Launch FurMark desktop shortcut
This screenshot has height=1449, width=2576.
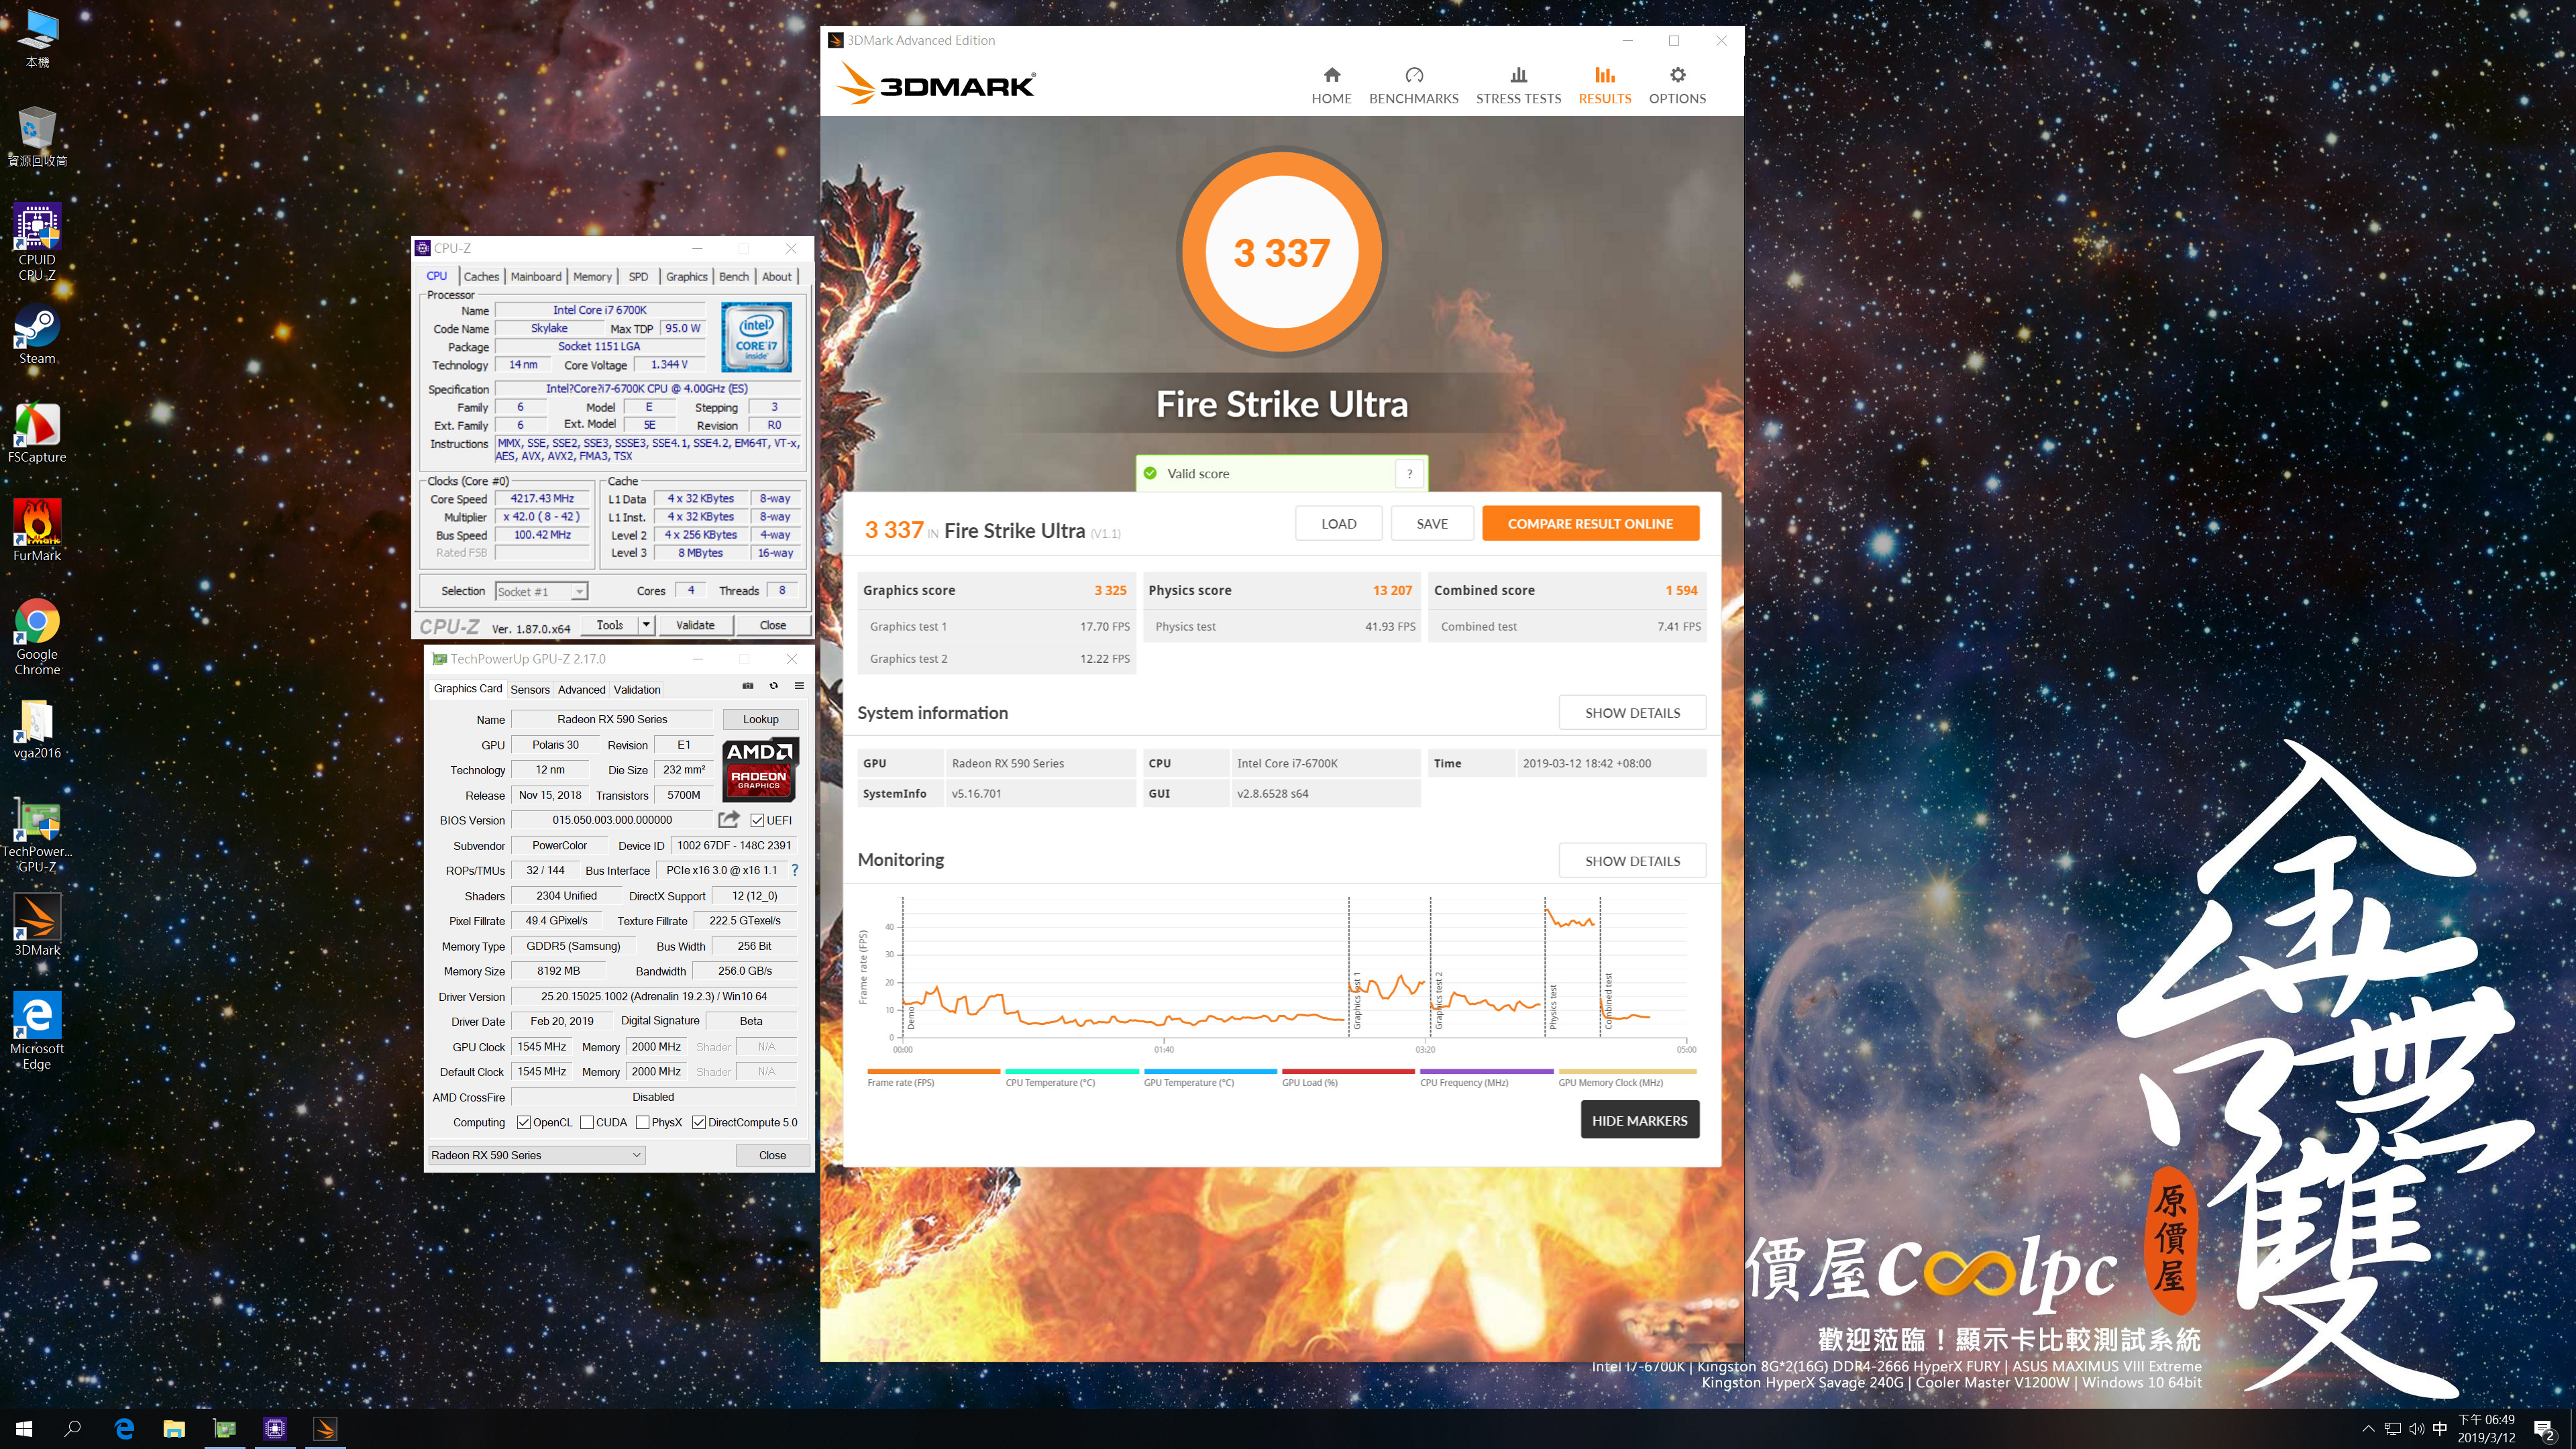click(37, 531)
